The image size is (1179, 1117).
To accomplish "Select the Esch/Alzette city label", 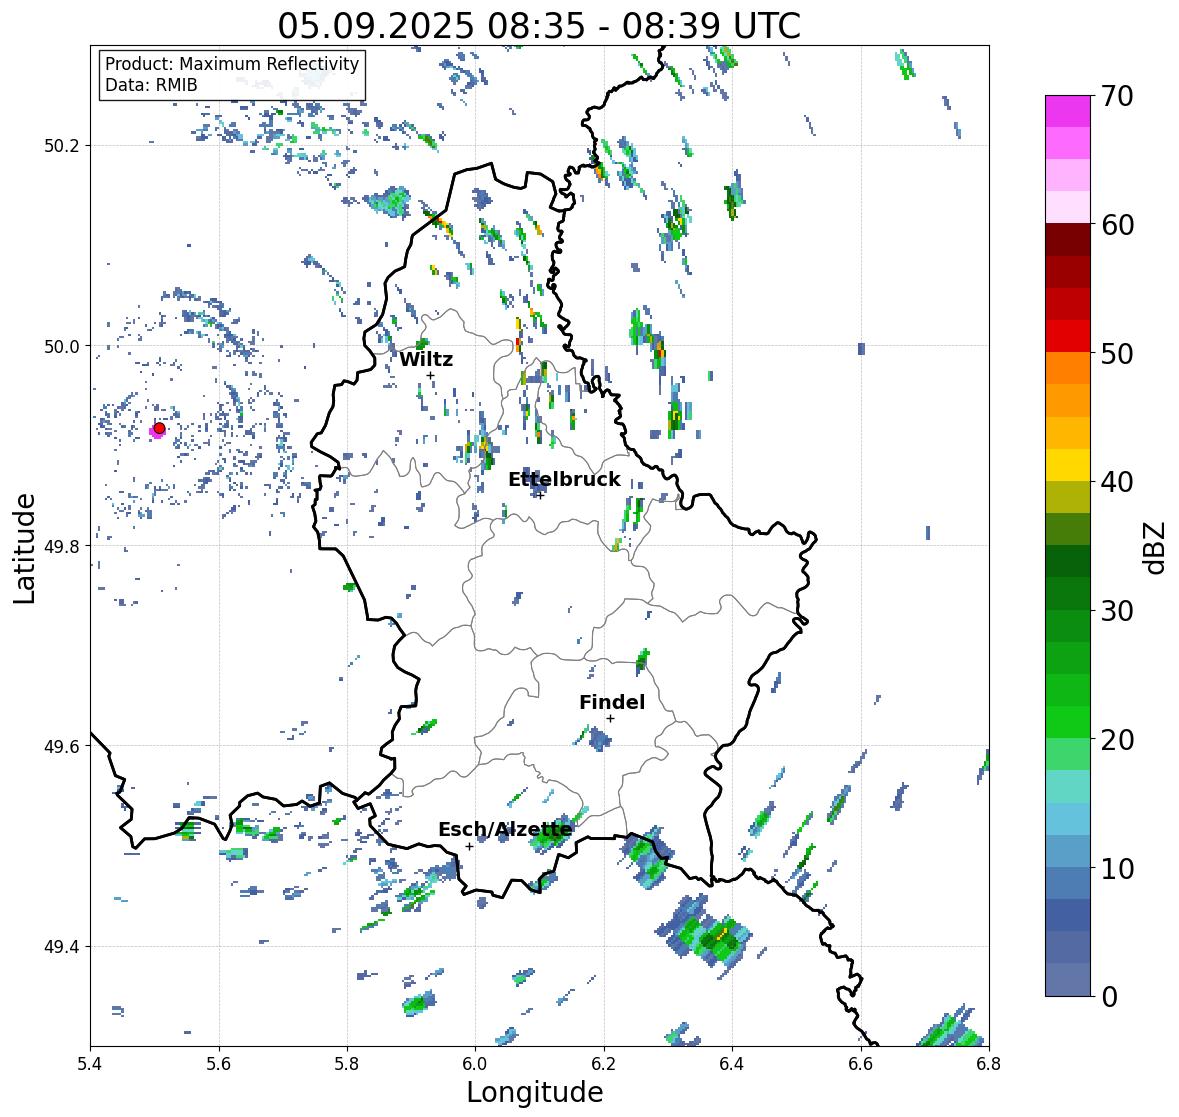I will pyautogui.click(x=505, y=829).
